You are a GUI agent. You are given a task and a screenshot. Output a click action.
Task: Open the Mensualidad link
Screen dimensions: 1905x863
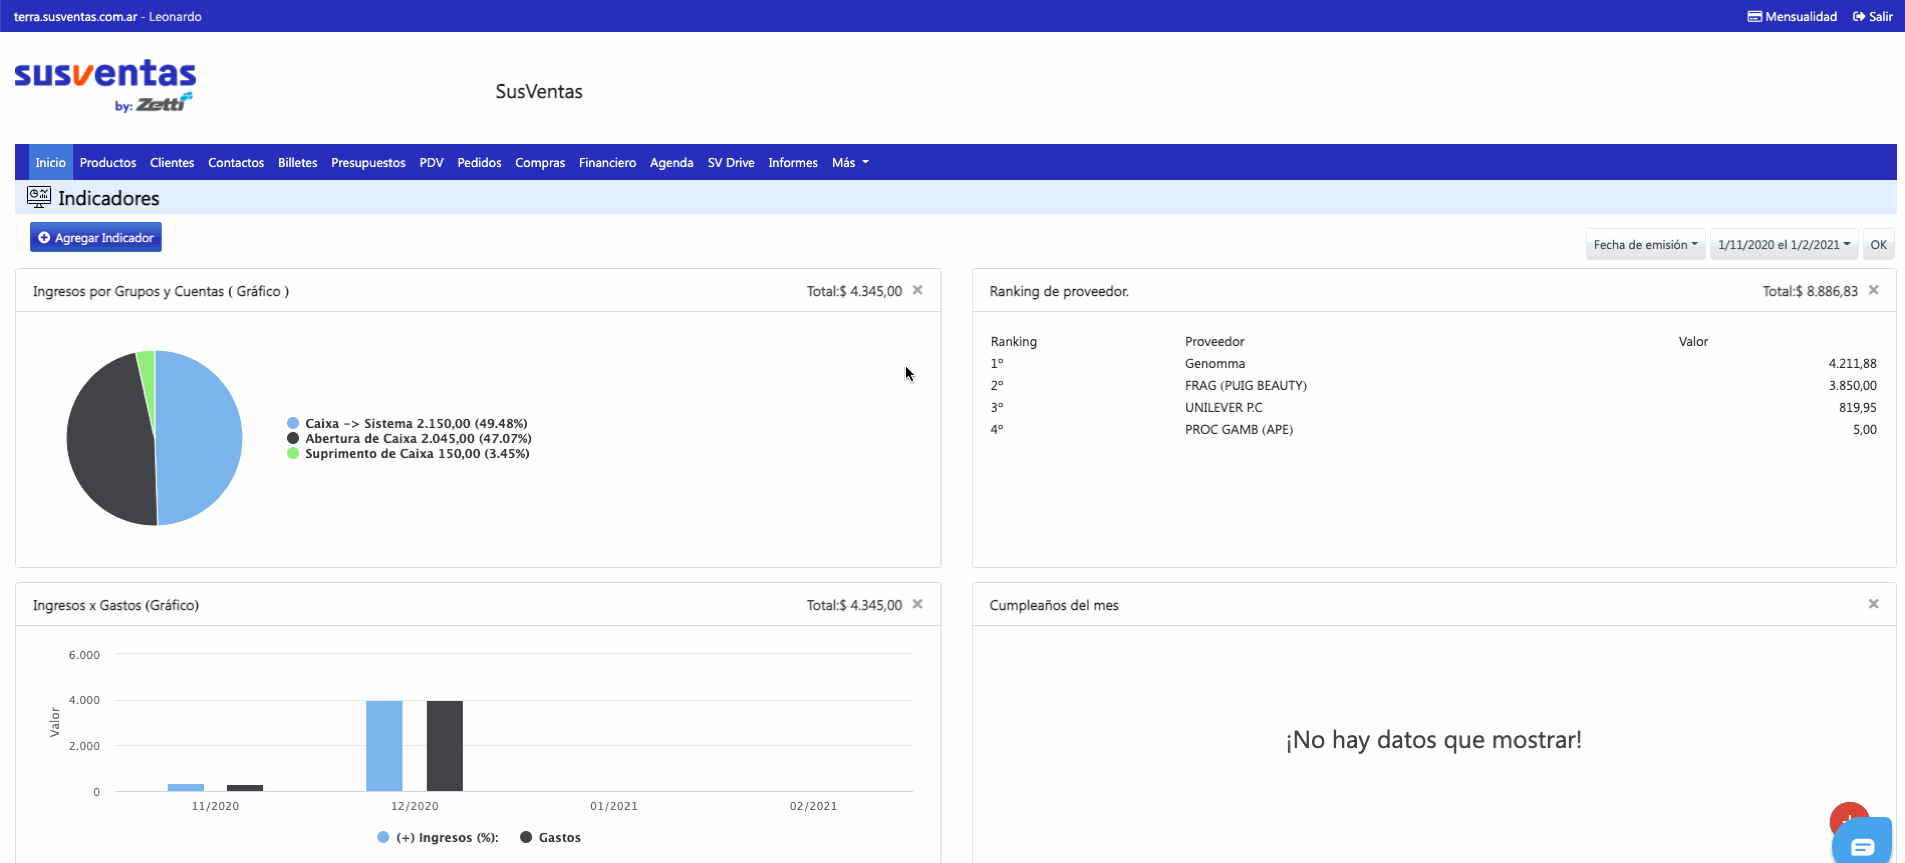tap(1792, 16)
